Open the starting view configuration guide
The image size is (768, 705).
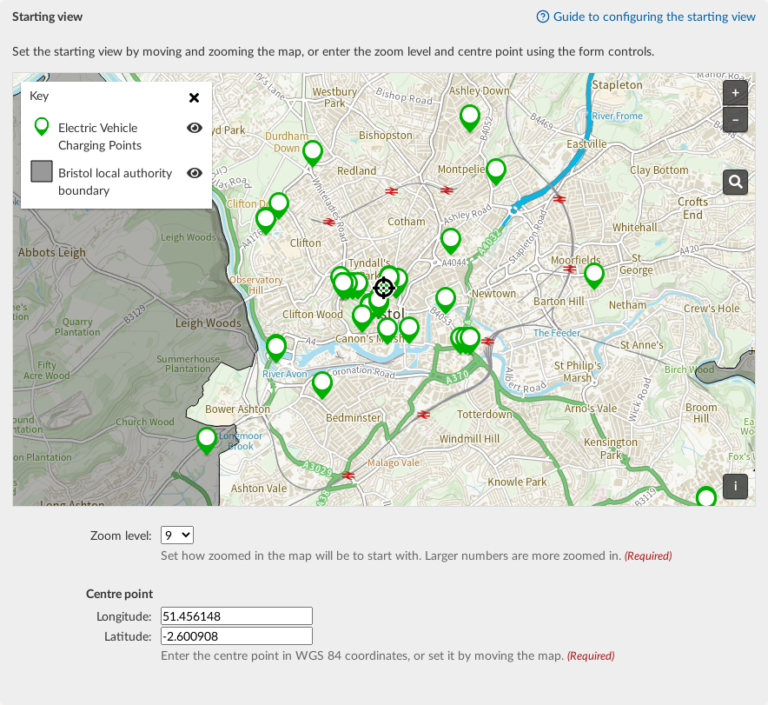pyautogui.click(x=646, y=17)
